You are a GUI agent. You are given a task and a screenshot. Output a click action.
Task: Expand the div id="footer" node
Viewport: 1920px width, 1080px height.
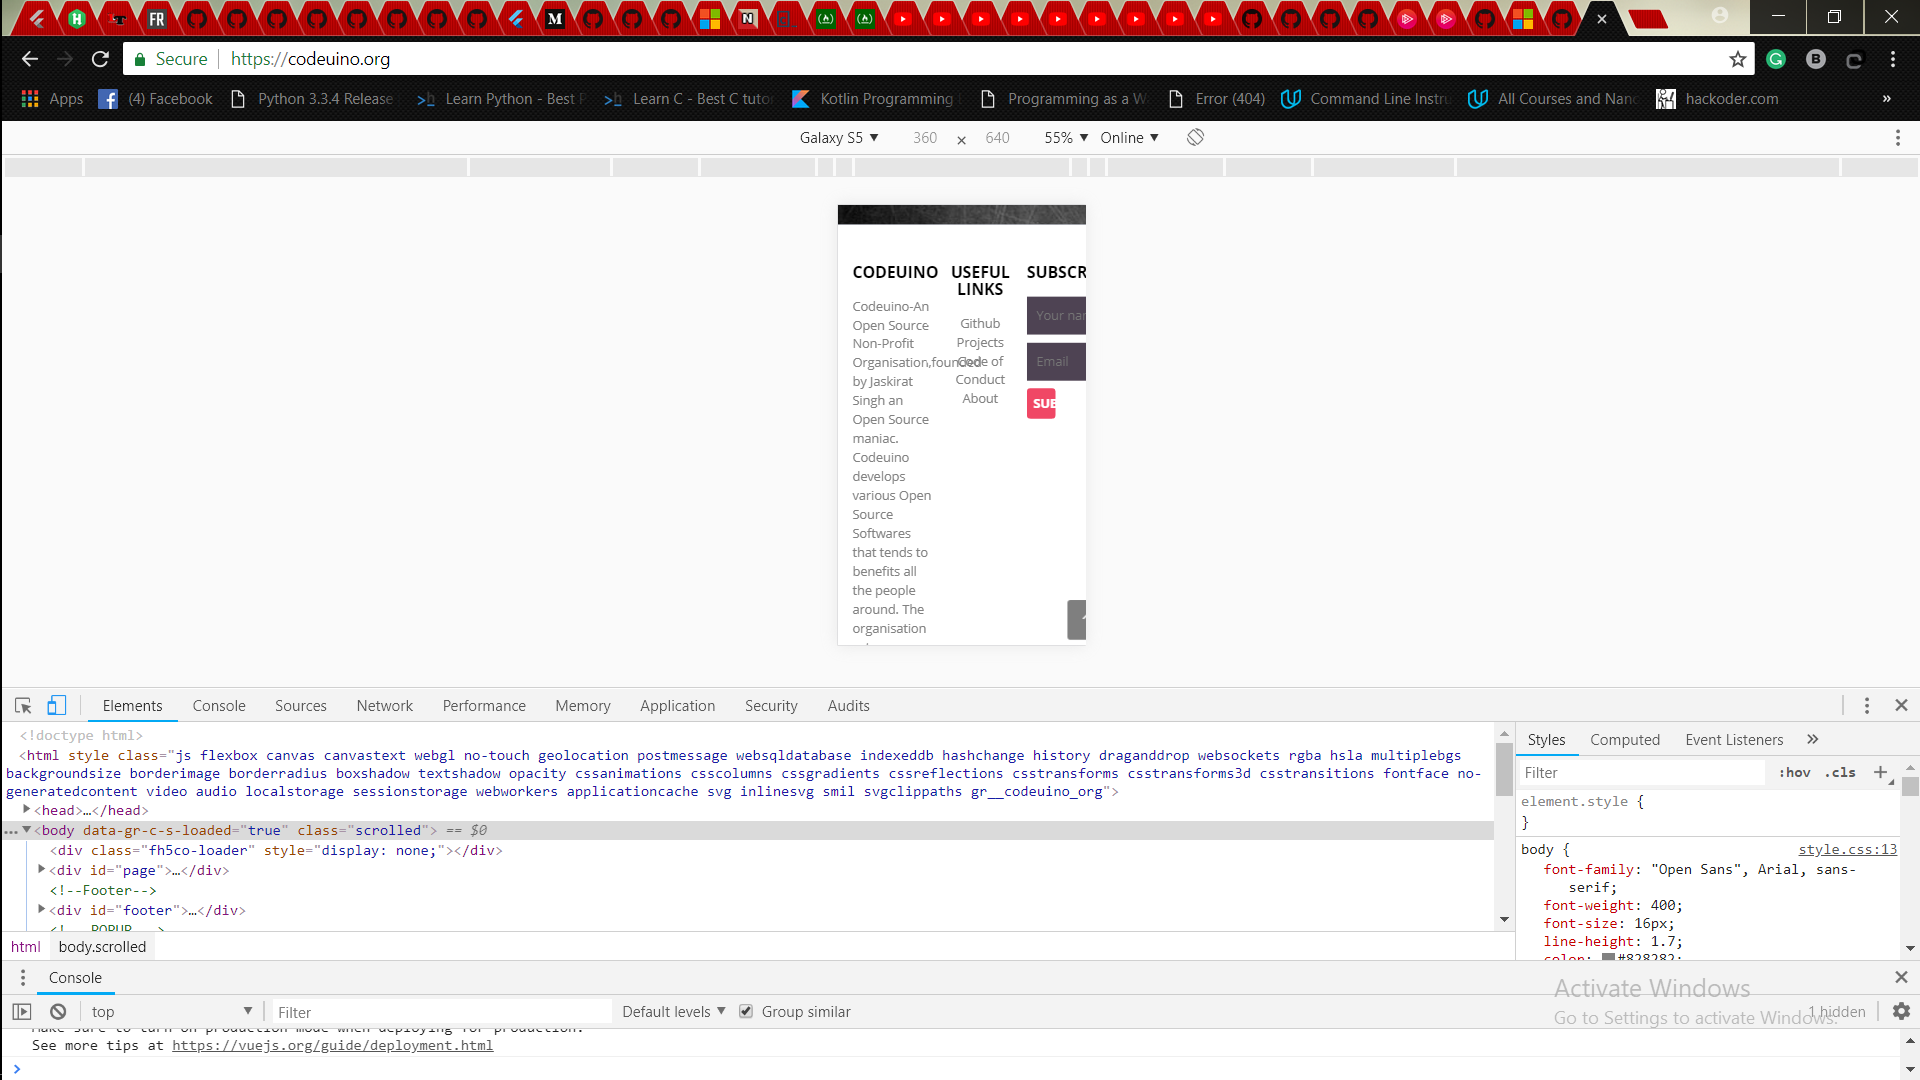pyautogui.click(x=42, y=910)
